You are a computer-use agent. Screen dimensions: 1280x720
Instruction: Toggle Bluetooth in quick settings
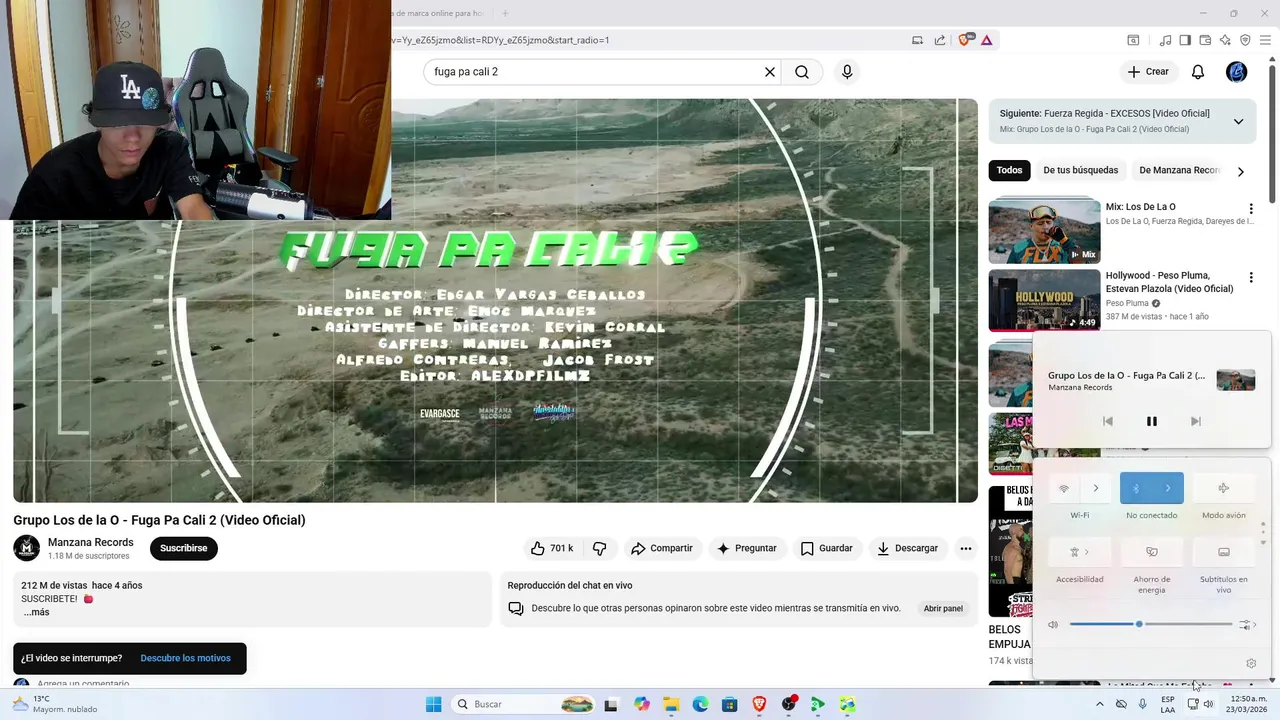click(x=1136, y=488)
